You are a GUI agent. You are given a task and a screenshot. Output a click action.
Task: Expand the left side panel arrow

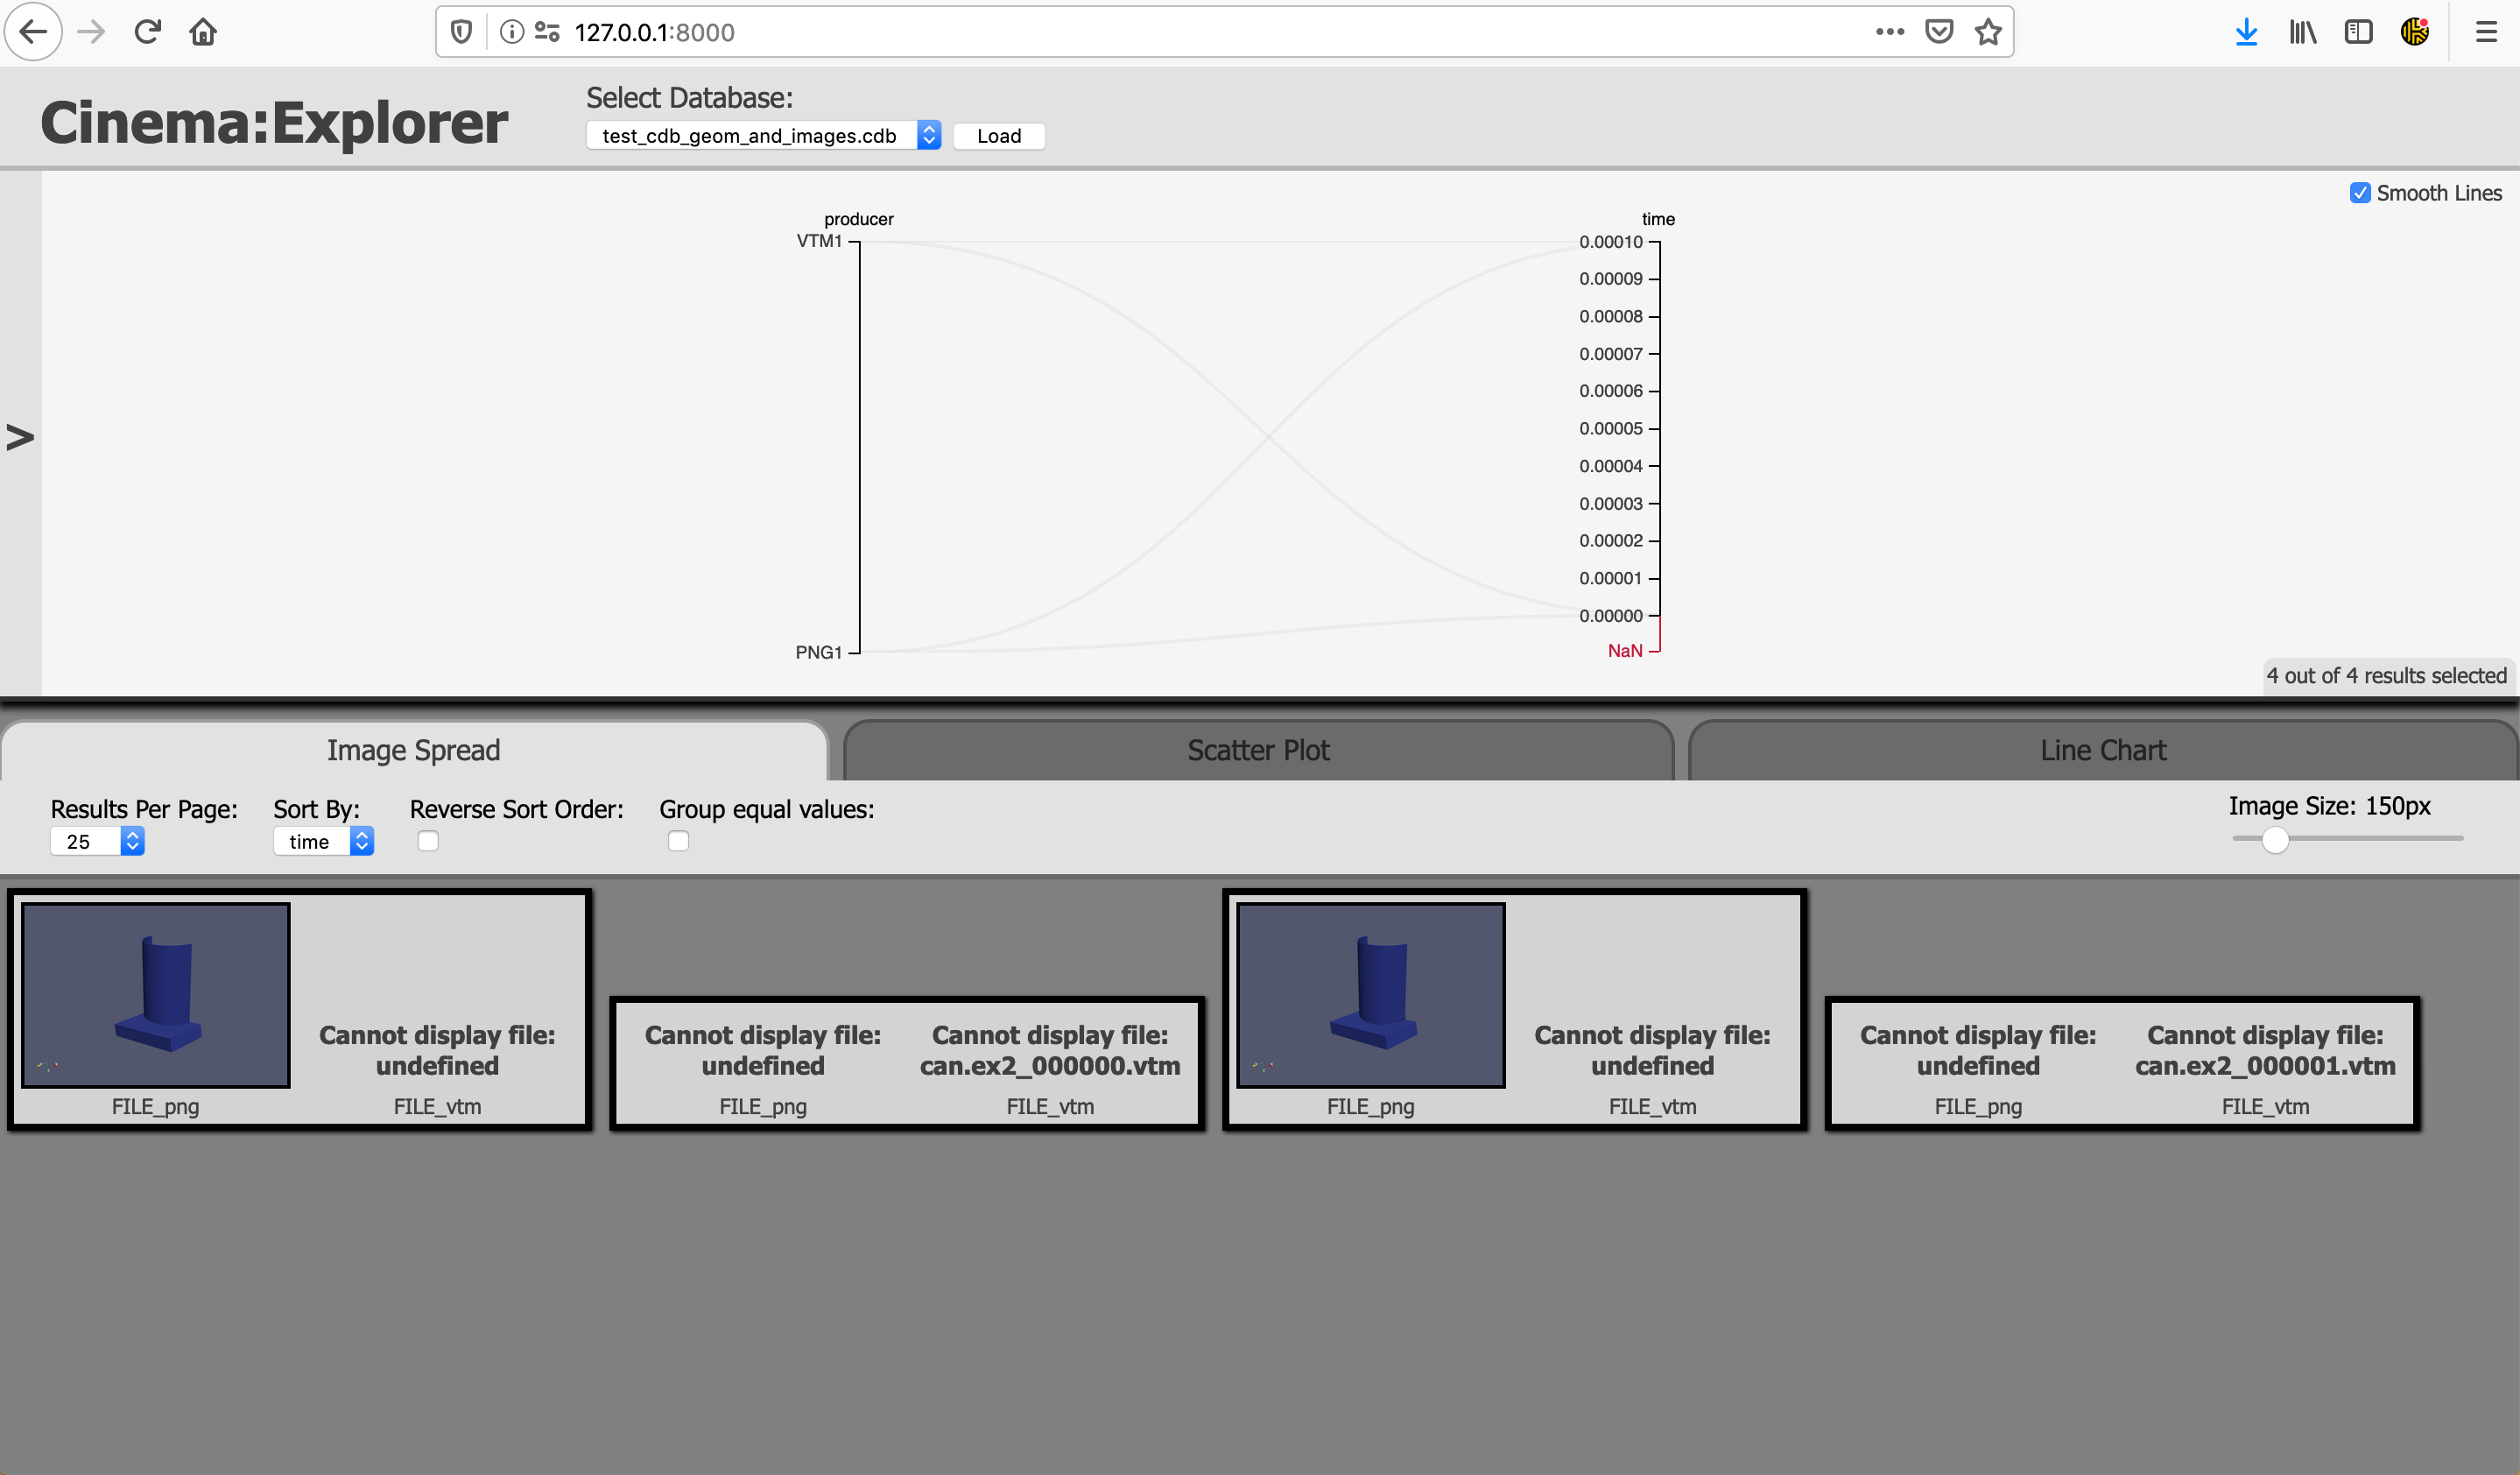(x=20, y=437)
